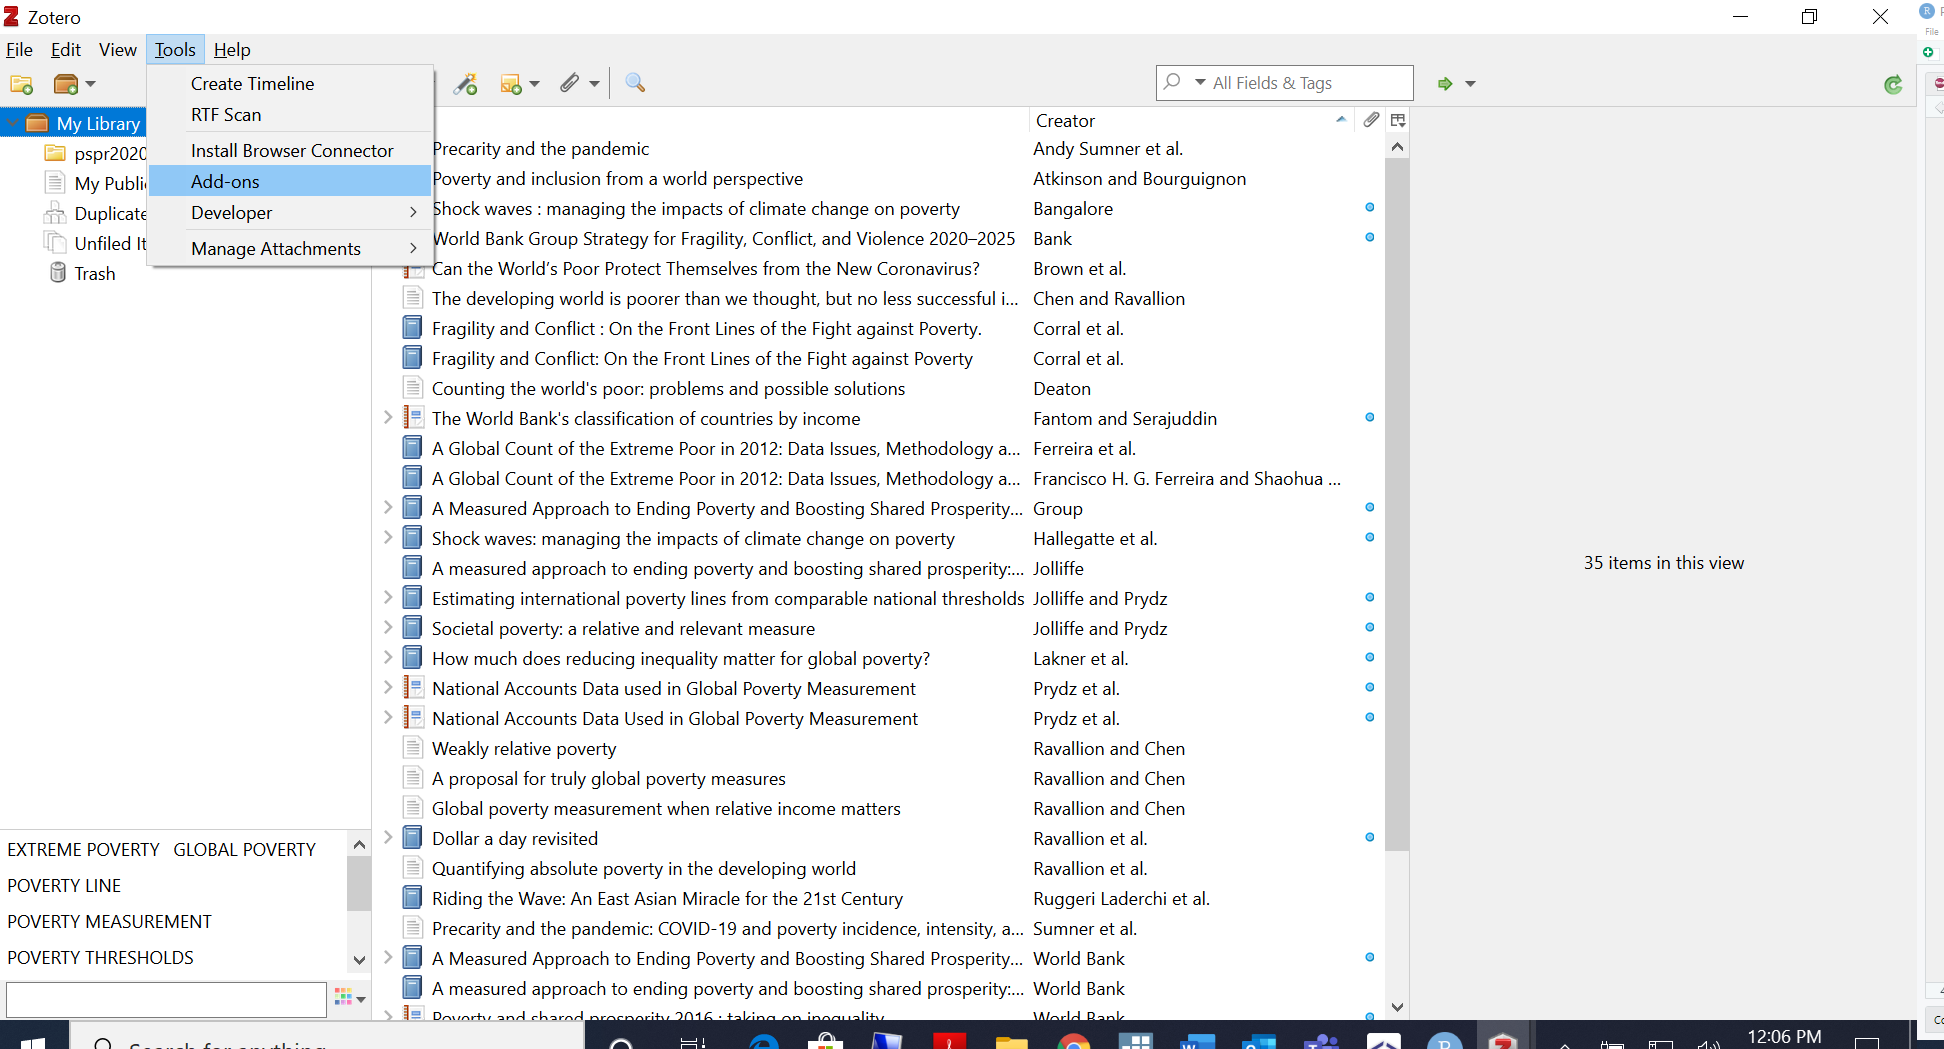Open the Help menu
The height and width of the screenshot is (1049, 1944).
[232, 49]
